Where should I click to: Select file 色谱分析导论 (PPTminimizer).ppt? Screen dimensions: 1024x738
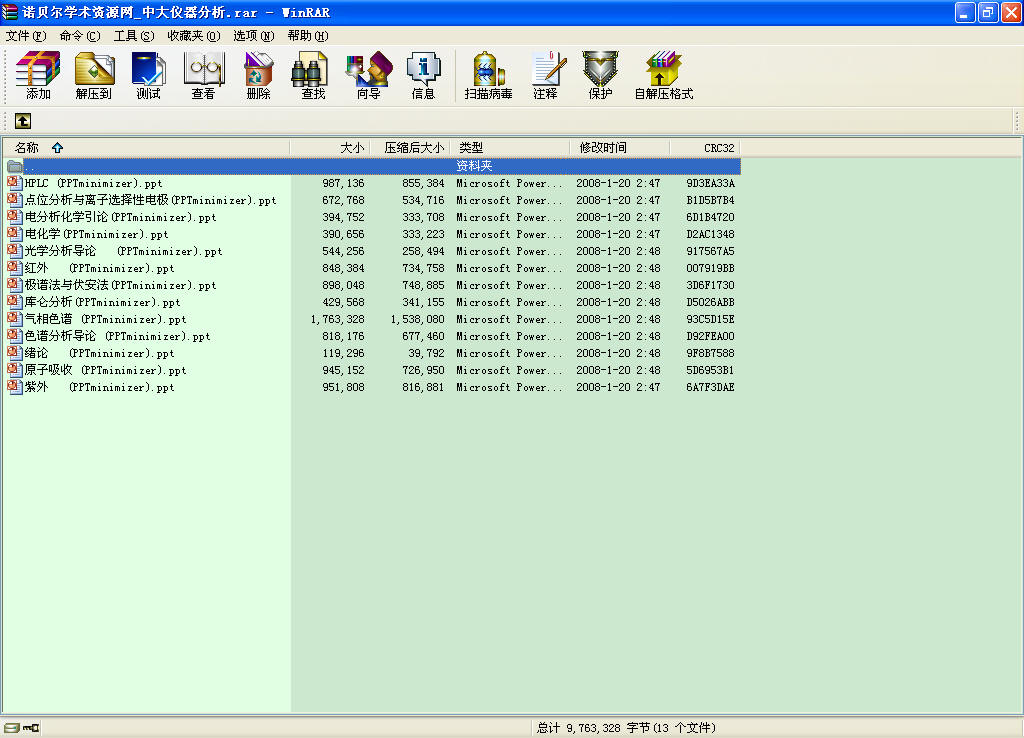118,336
